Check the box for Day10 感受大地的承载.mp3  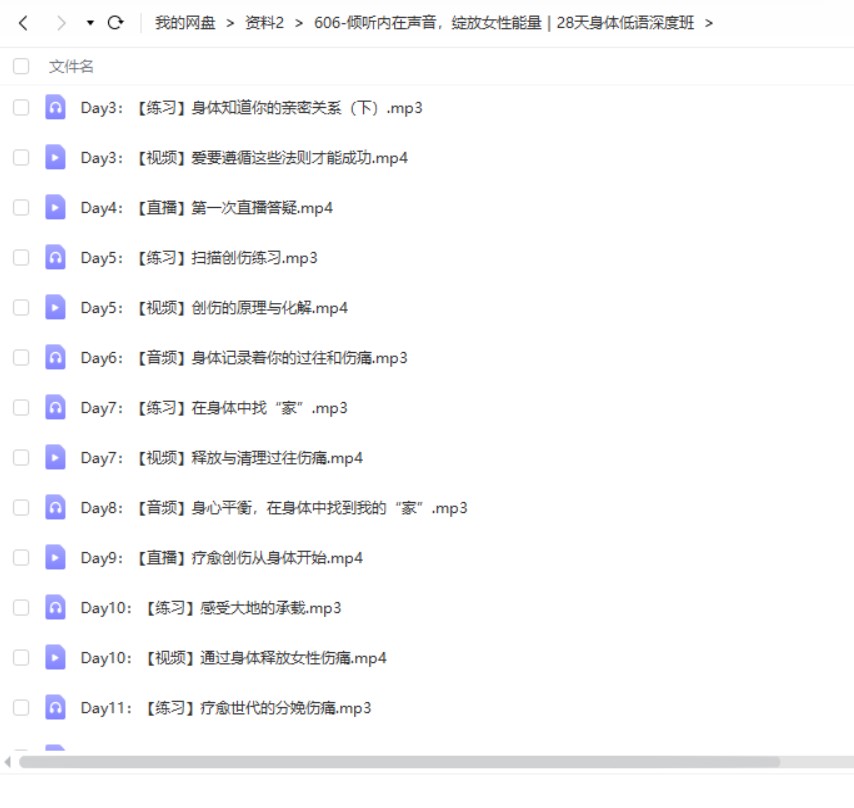click(21, 608)
